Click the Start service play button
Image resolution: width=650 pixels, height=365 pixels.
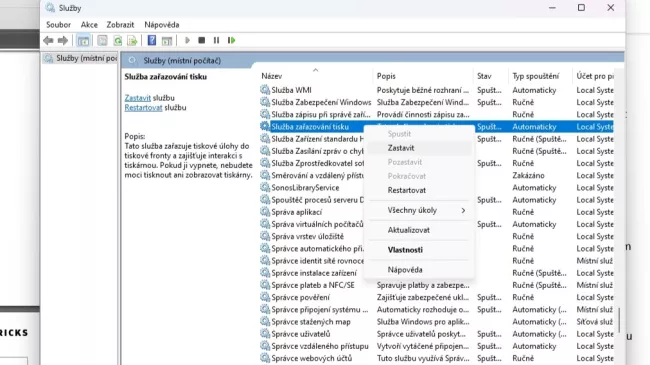pyautogui.click(x=187, y=41)
